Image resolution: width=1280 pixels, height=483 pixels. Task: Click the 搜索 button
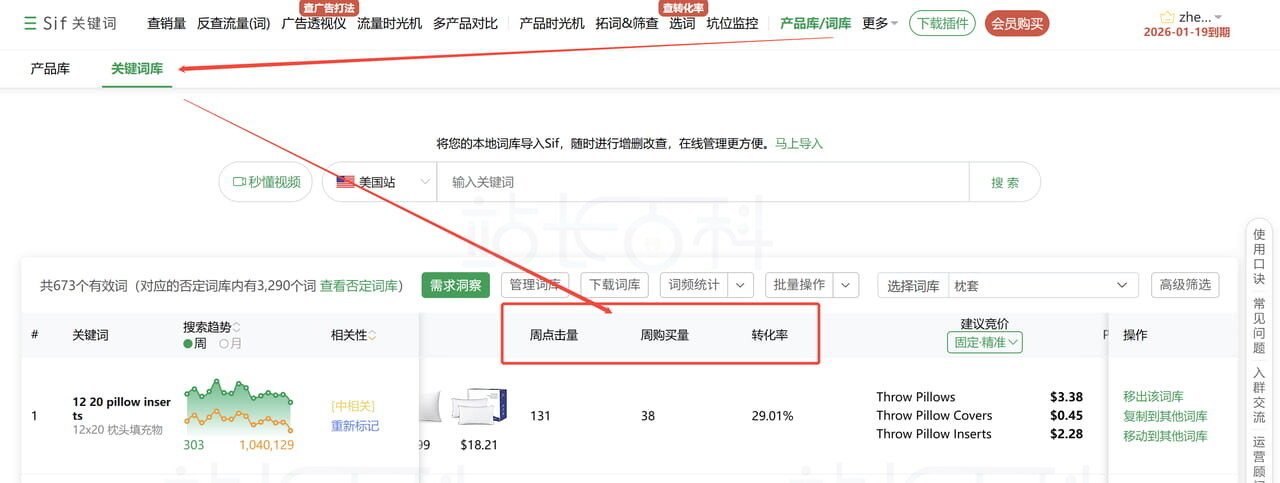click(x=1005, y=182)
